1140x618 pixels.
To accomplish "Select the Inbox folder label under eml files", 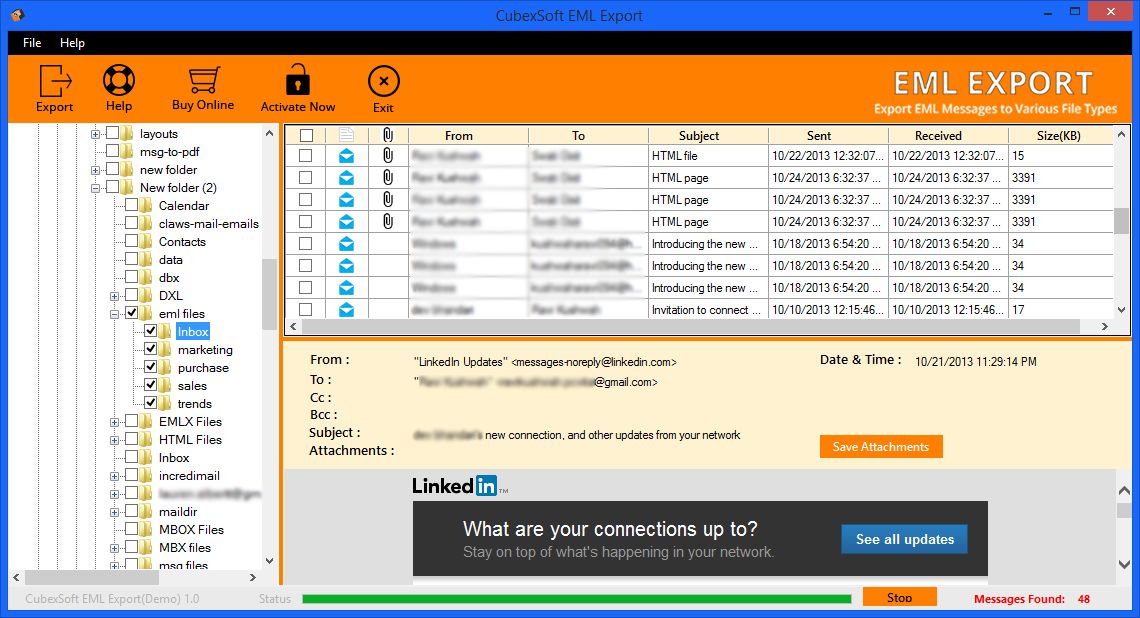I will (193, 332).
